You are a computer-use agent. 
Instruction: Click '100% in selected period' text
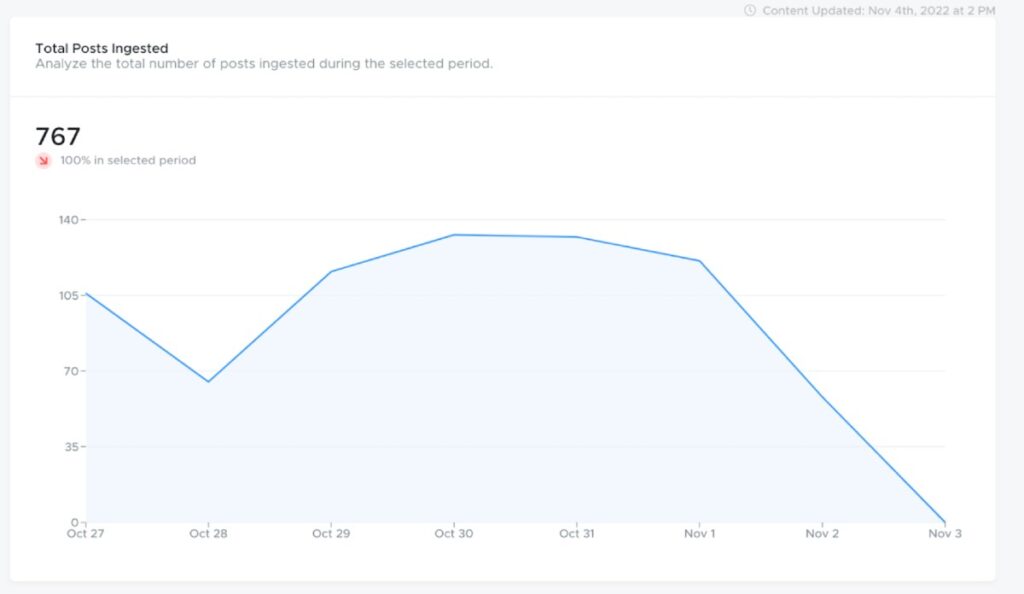tap(128, 160)
